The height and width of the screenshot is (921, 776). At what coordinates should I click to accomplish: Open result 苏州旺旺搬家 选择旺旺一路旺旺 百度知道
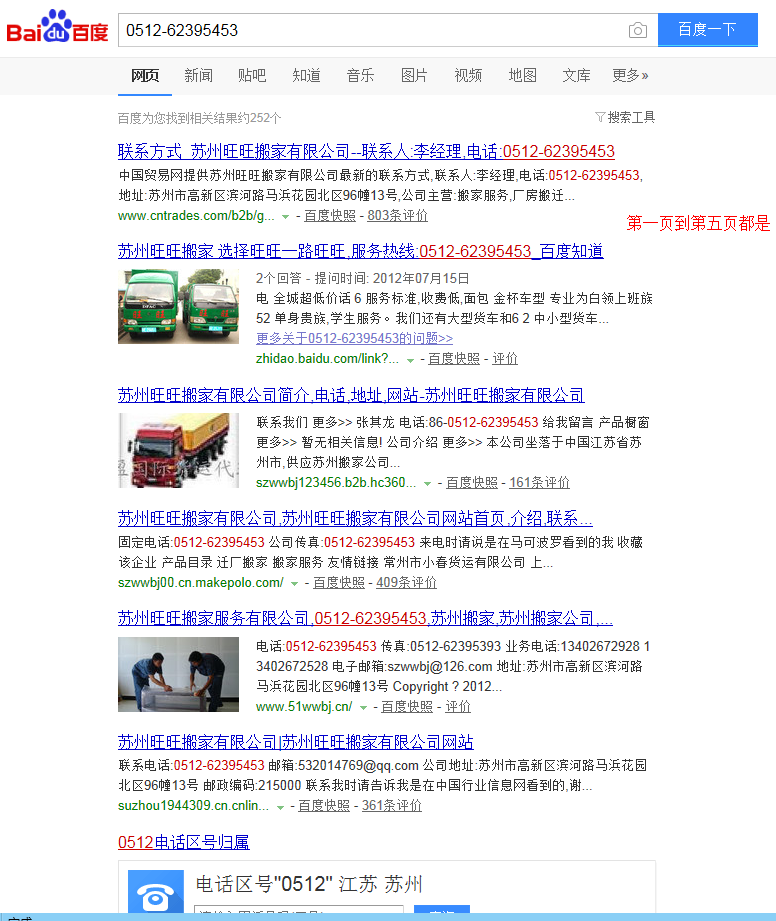pyautogui.click(x=361, y=251)
